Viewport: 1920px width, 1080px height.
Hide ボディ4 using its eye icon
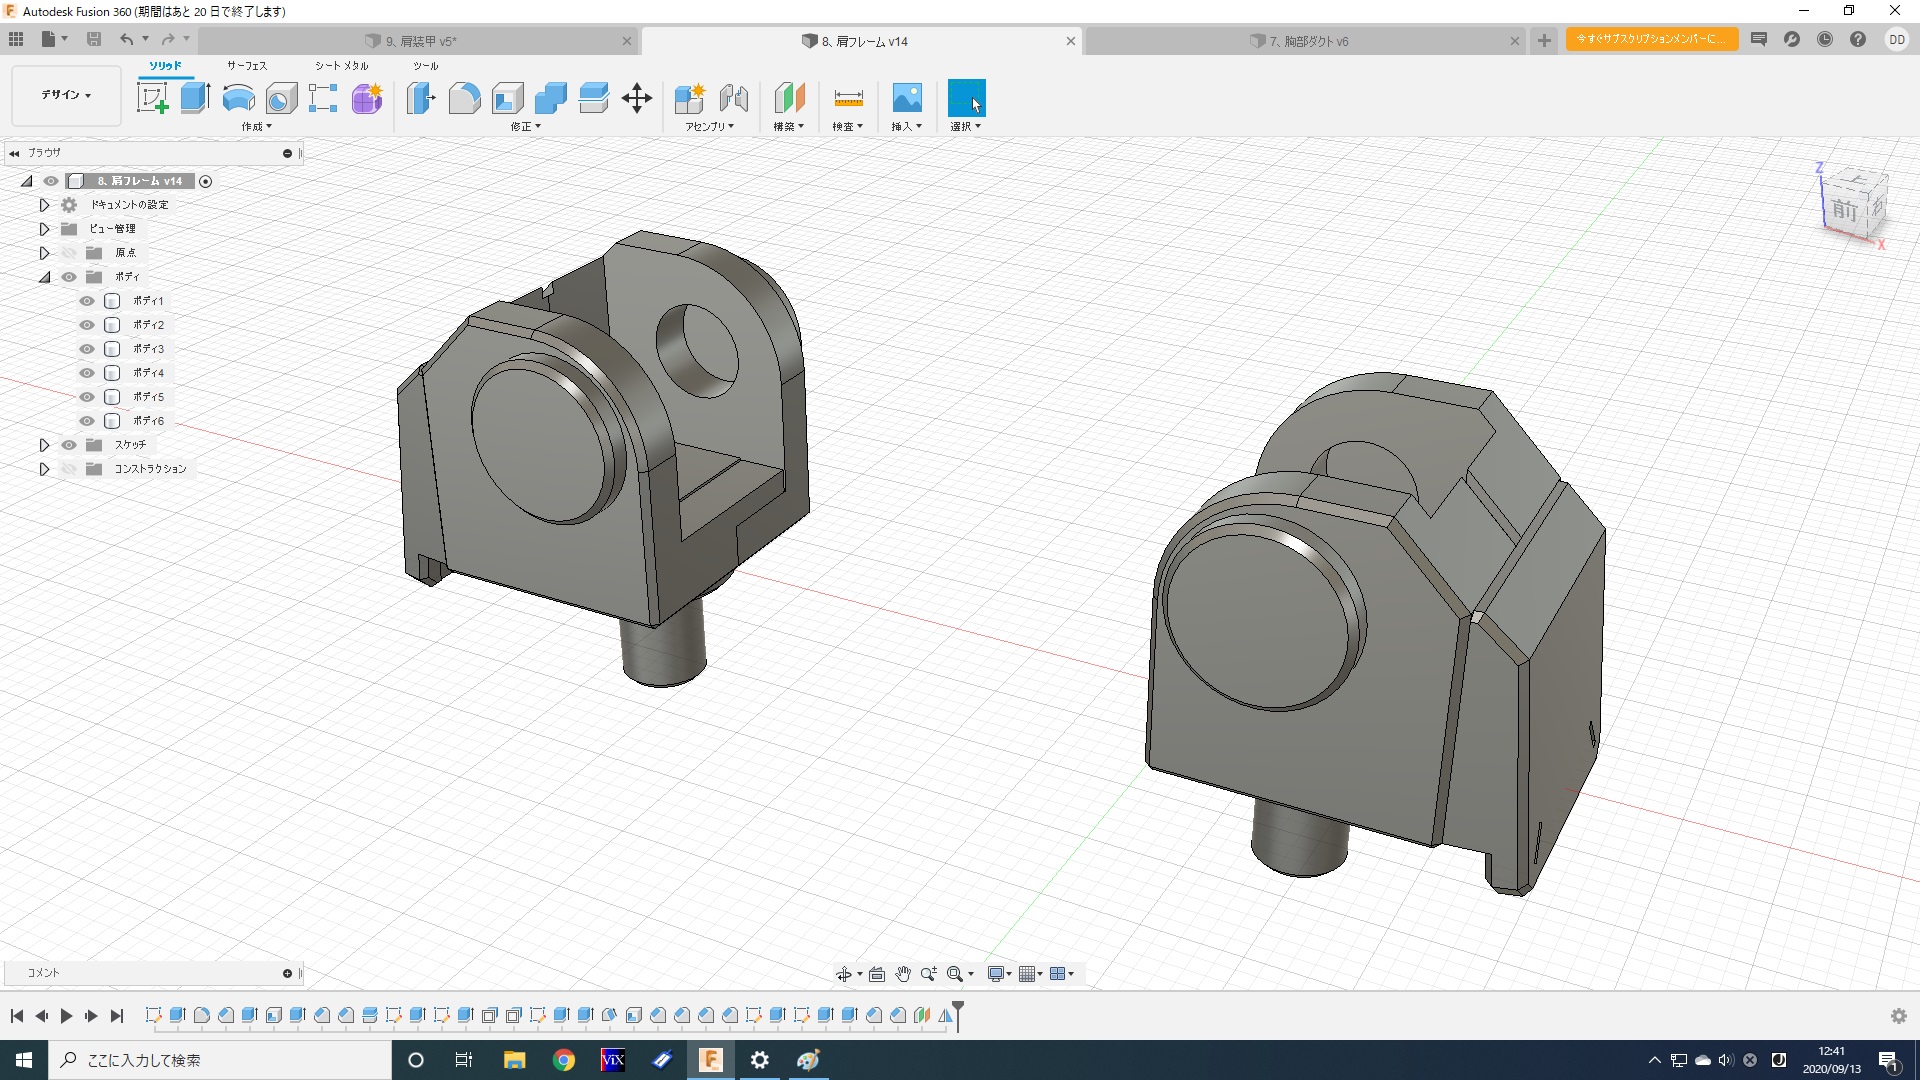pos(87,373)
